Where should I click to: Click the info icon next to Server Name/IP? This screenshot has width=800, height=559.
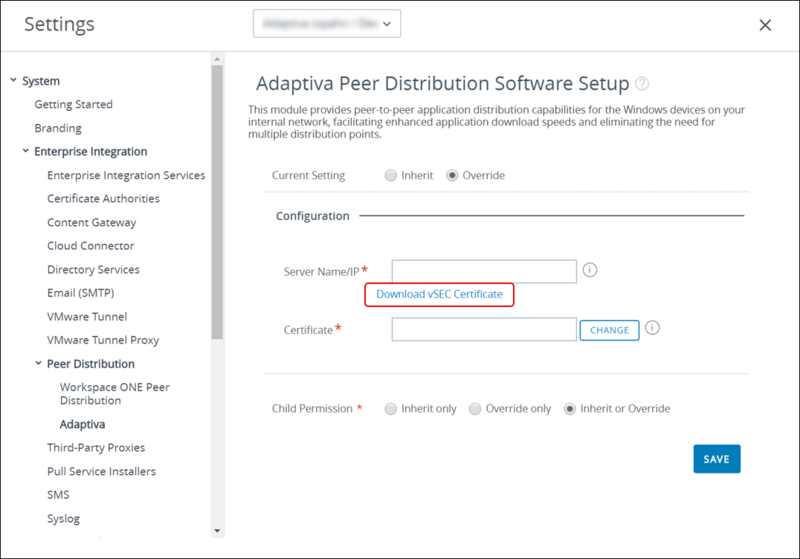pyautogui.click(x=590, y=270)
